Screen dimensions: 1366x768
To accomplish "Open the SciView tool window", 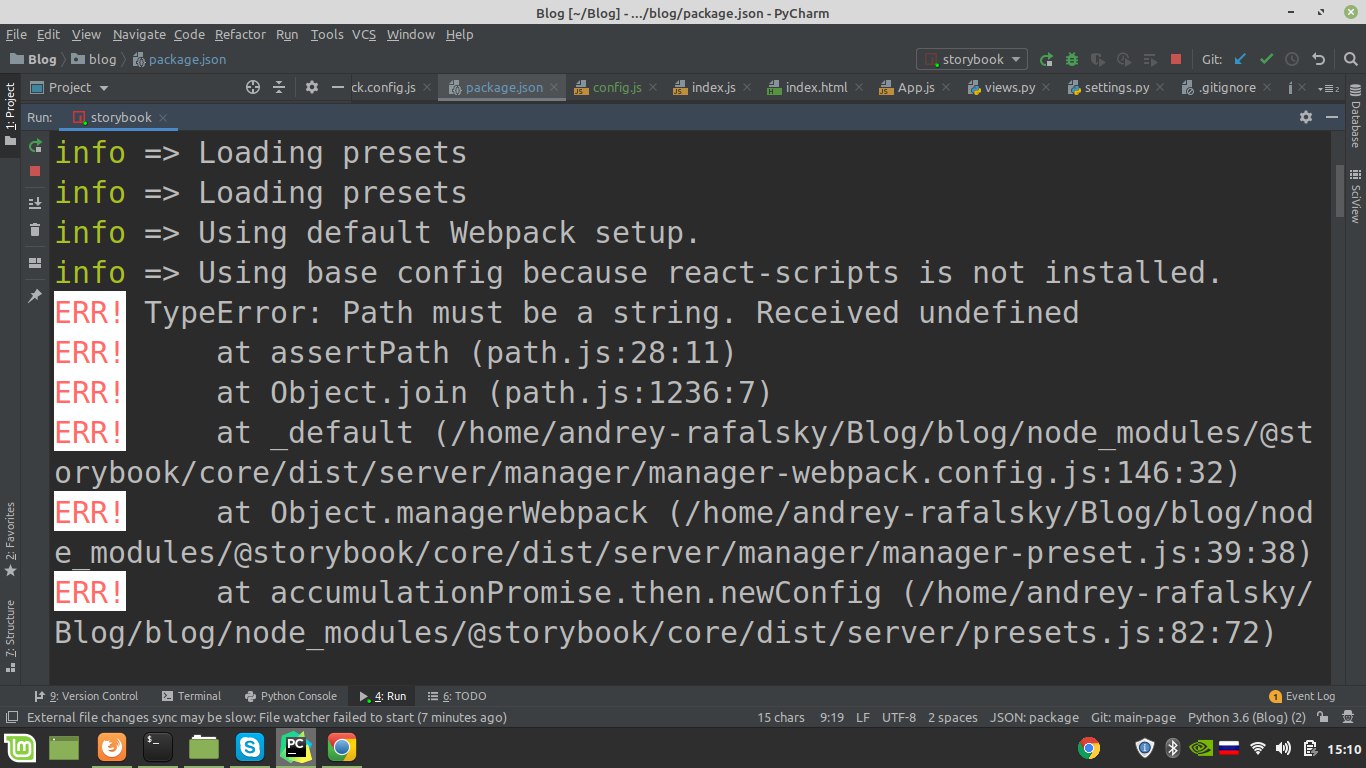I will (x=1356, y=197).
